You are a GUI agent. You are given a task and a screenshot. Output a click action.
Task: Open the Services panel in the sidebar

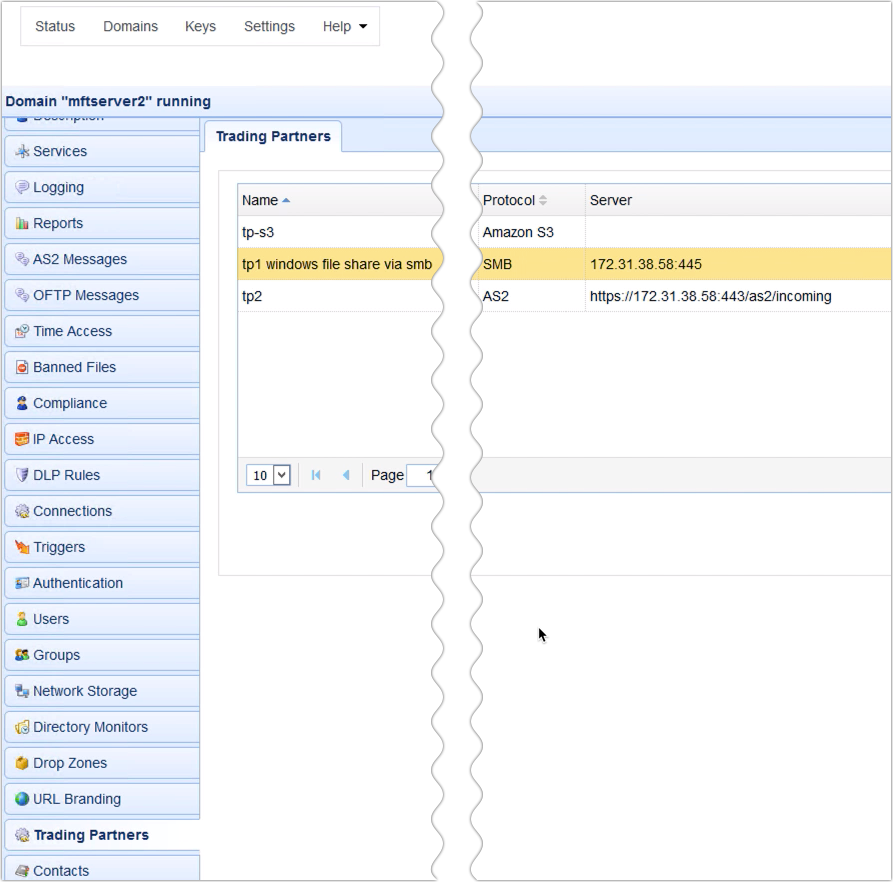[x=60, y=151]
